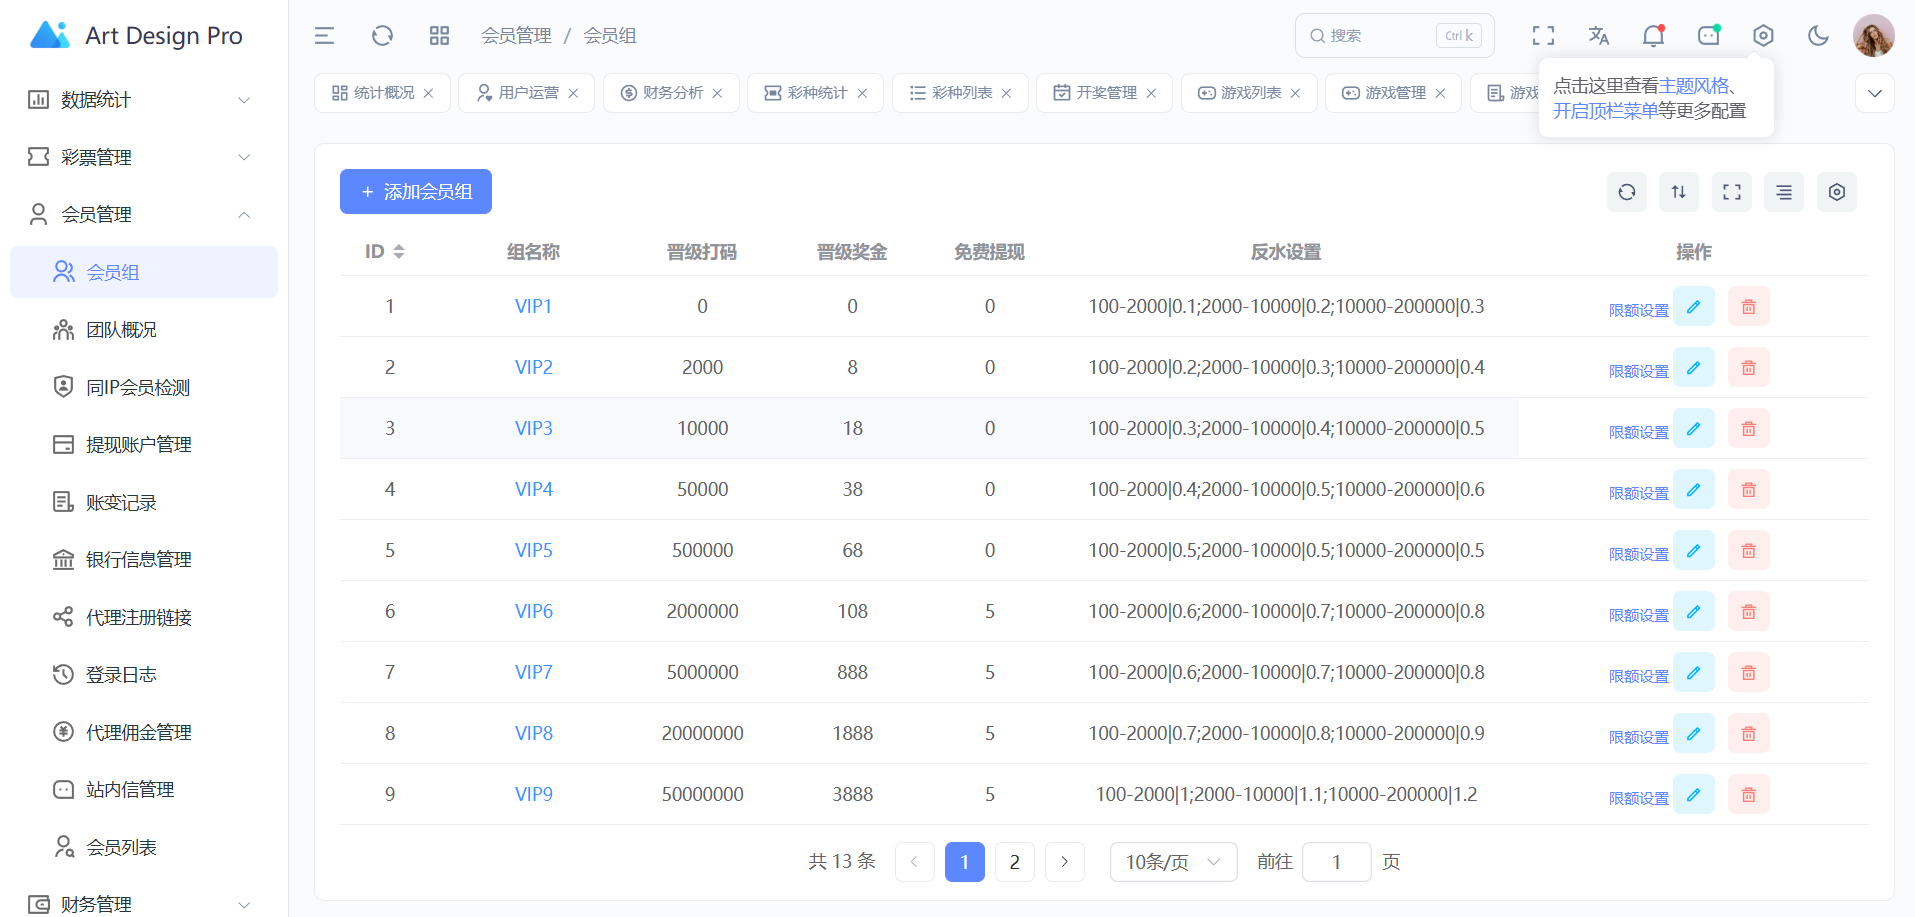Image resolution: width=1915 pixels, height=917 pixels.
Task: Delete the VIP5 member group
Action: [1748, 550]
